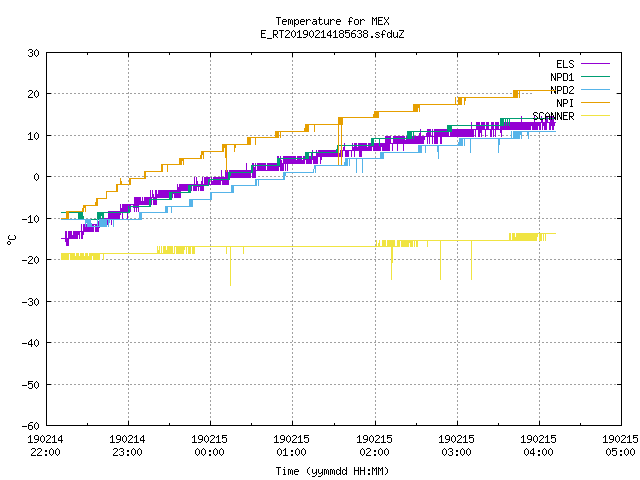This screenshot has height=480, width=640.
Task: Click y-axis tick label -60
Action: pos(31,426)
